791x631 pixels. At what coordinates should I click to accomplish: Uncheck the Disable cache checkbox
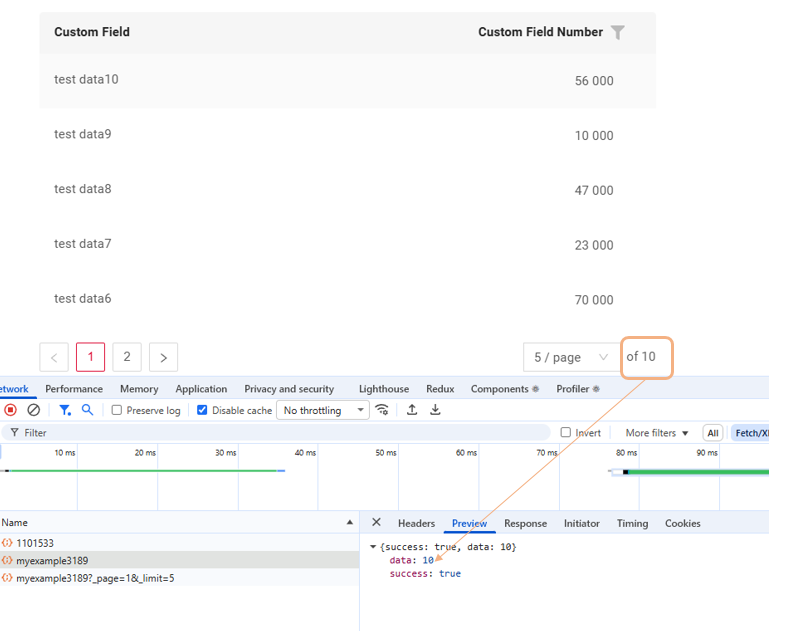[x=203, y=411]
